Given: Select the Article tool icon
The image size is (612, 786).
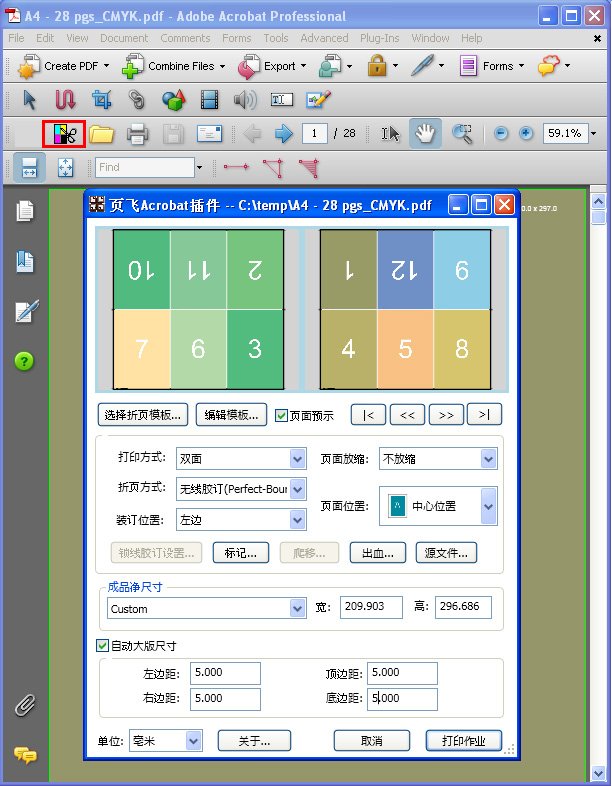Looking at the screenshot, I should click(x=65, y=100).
